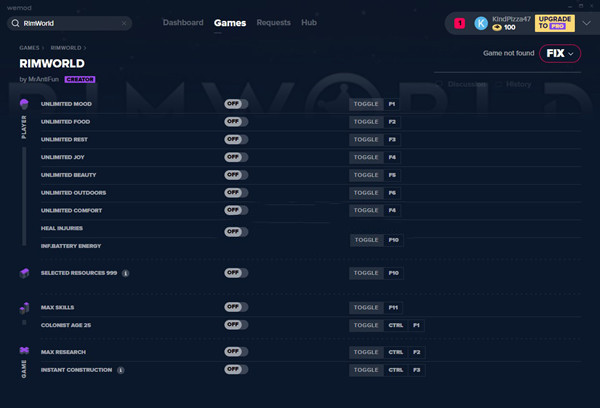Click Upgrade To Pro button
600x408 pixels.
click(x=554, y=23)
